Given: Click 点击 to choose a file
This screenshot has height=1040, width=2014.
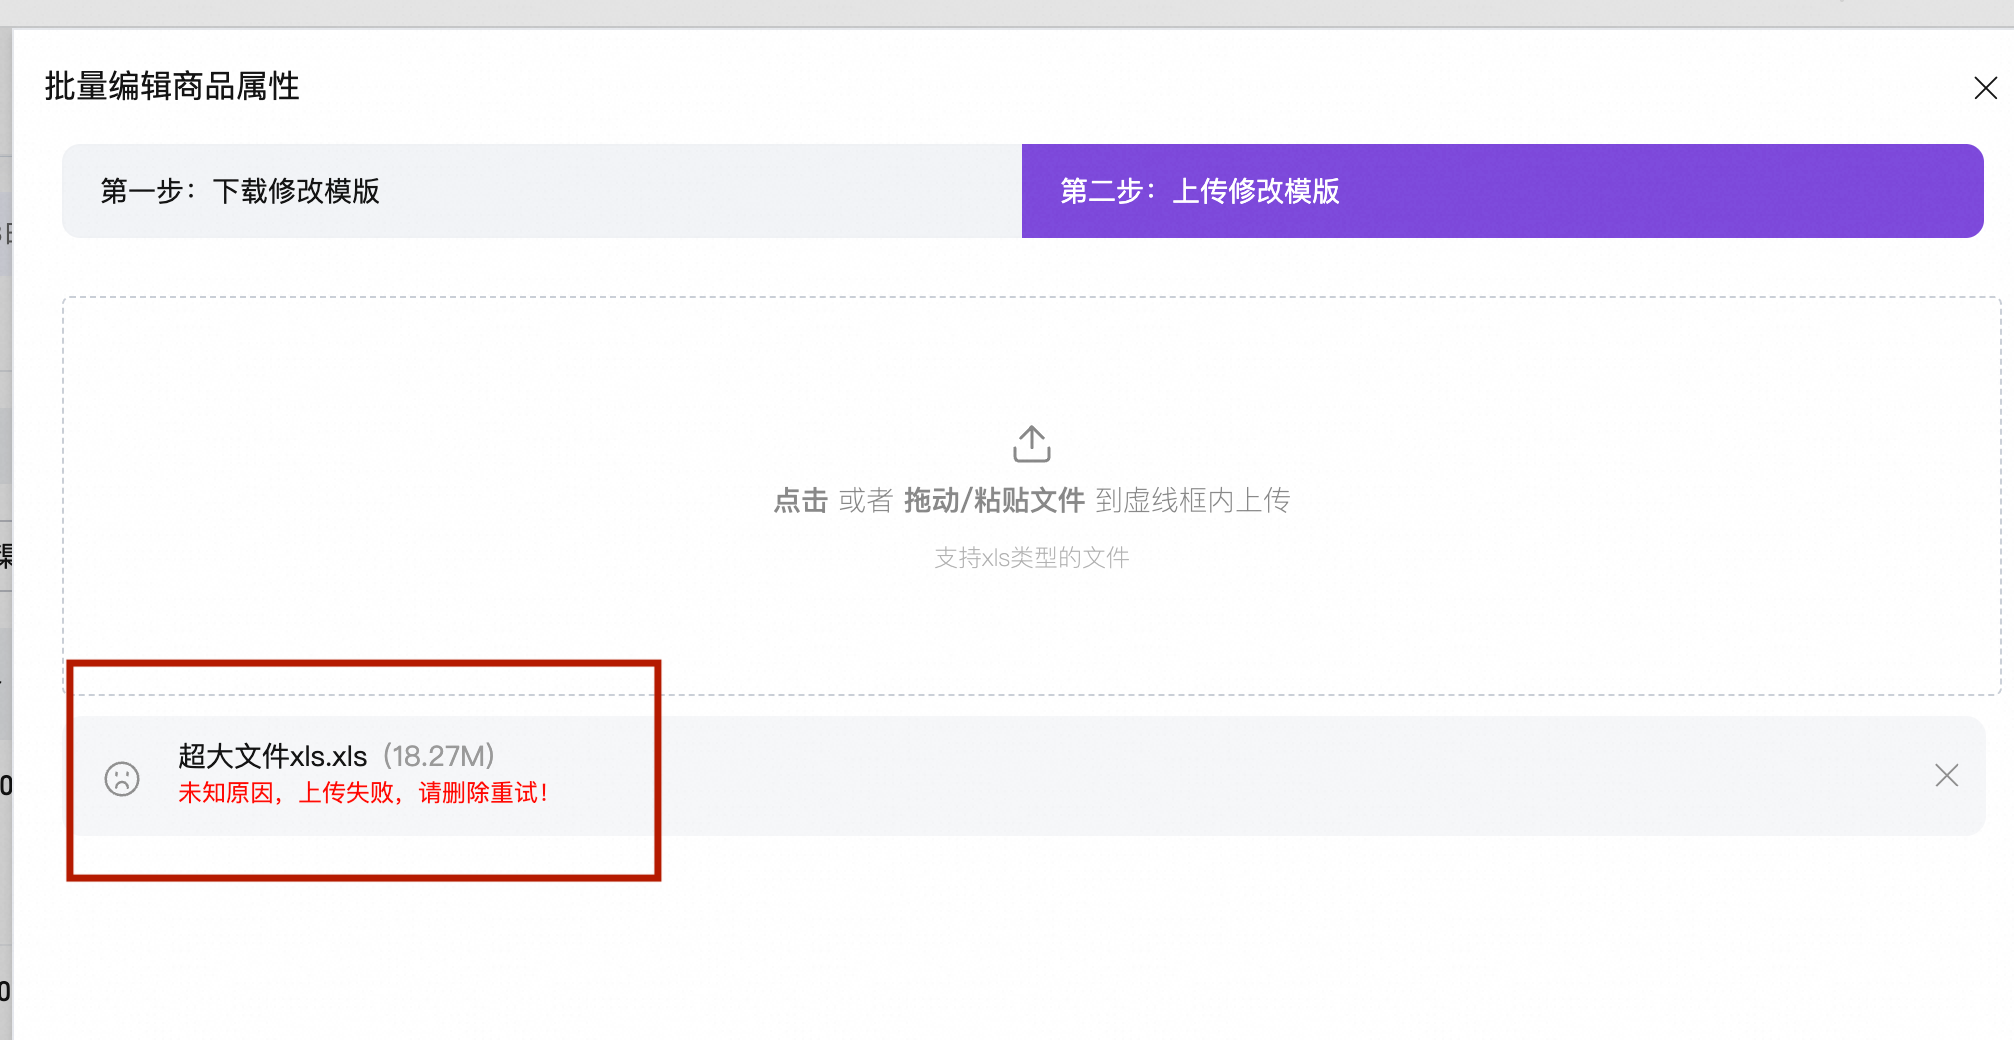Looking at the screenshot, I should pyautogui.click(x=800, y=500).
